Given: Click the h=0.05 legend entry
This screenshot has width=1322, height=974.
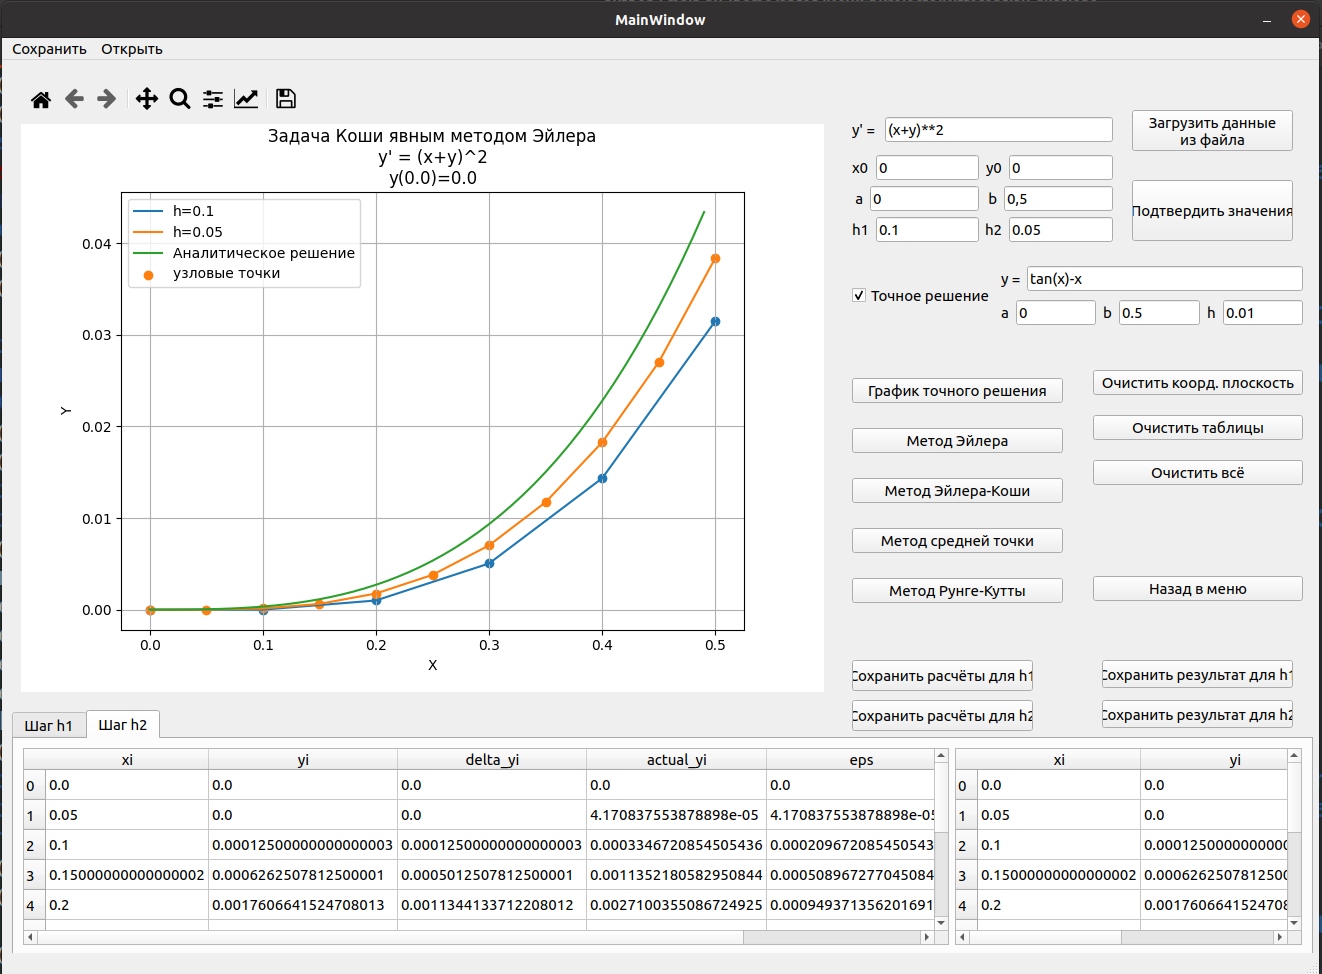Looking at the screenshot, I should [198, 232].
